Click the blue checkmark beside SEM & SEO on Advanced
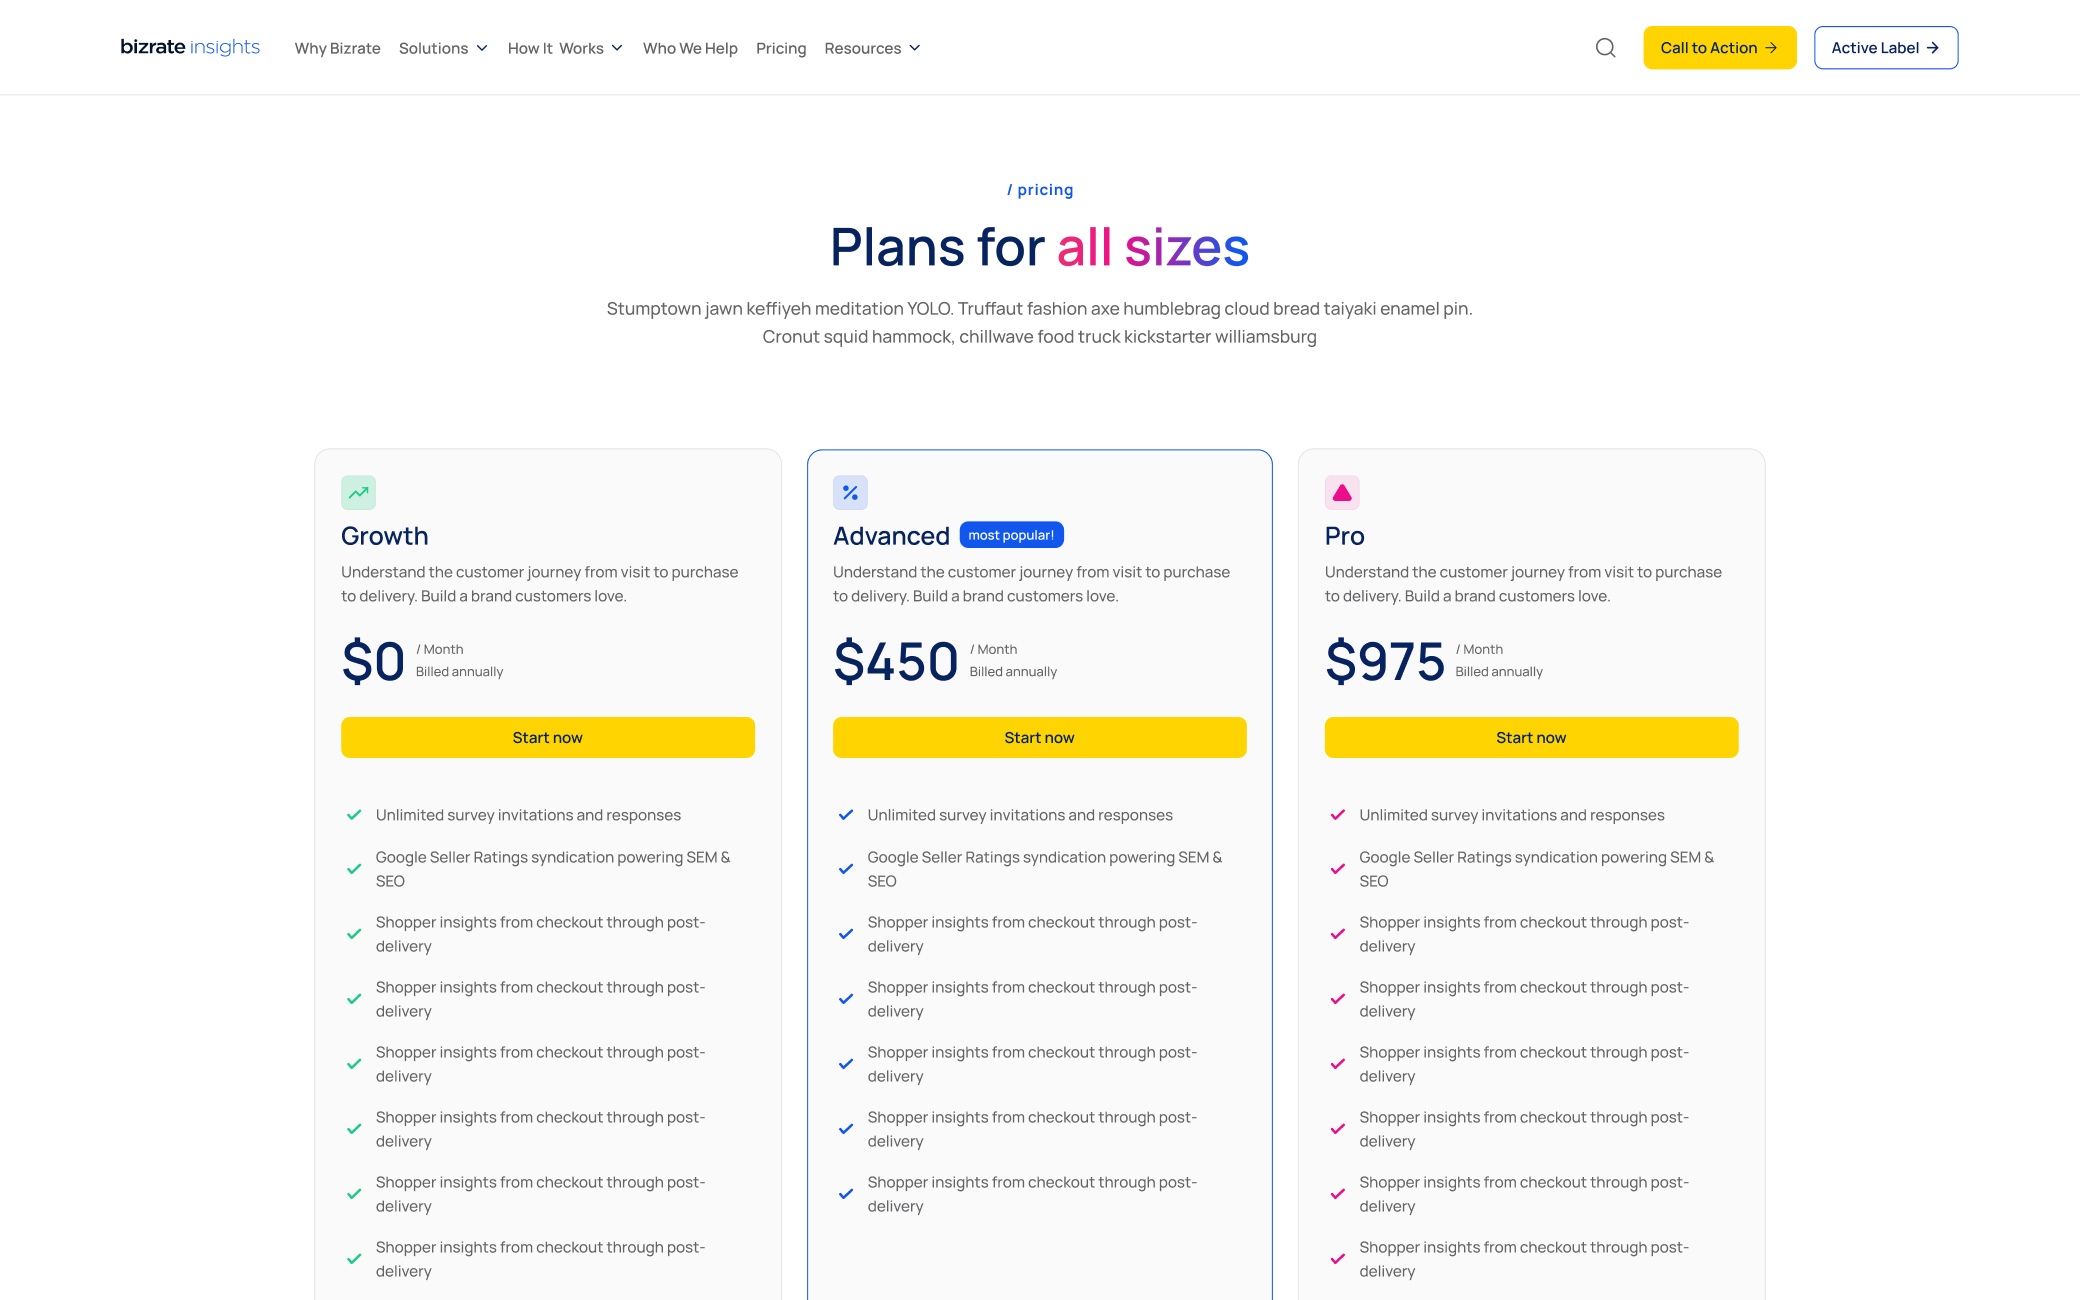This screenshot has height=1300, width=2080. tap(846, 868)
